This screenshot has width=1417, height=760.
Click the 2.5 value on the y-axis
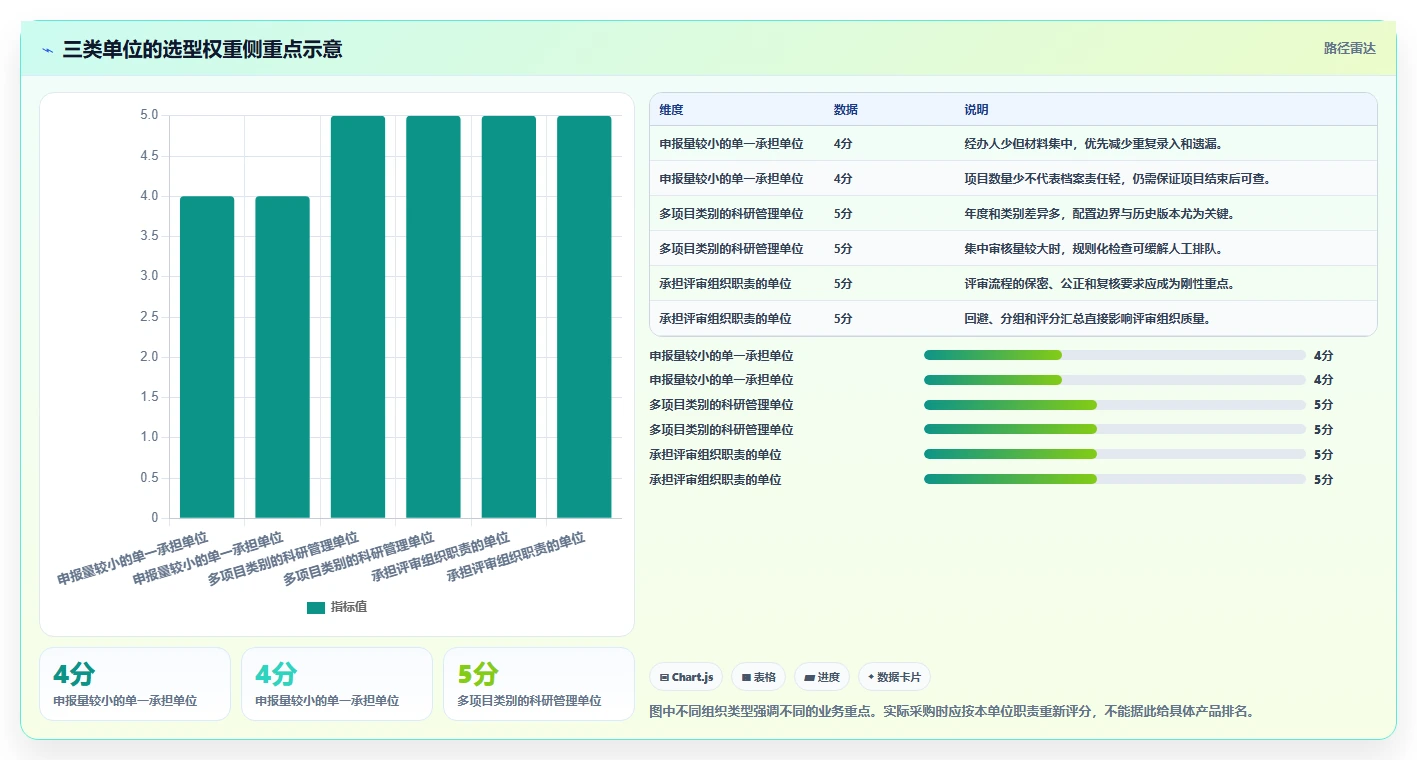point(149,317)
